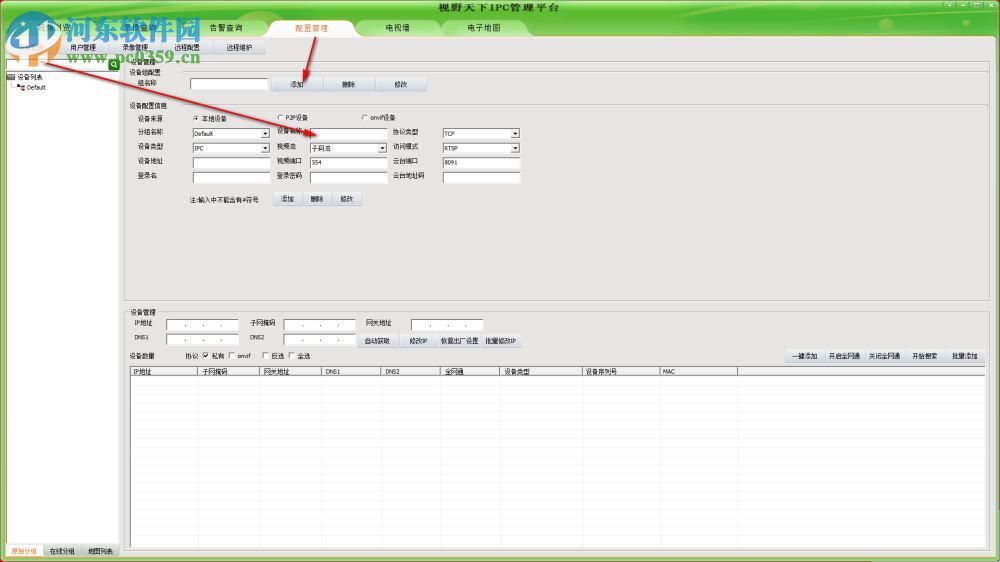Viewport: 1000px width, 562px height.
Task: Click 删除 button next to # symbol note
Action: pyautogui.click(x=317, y=199)
